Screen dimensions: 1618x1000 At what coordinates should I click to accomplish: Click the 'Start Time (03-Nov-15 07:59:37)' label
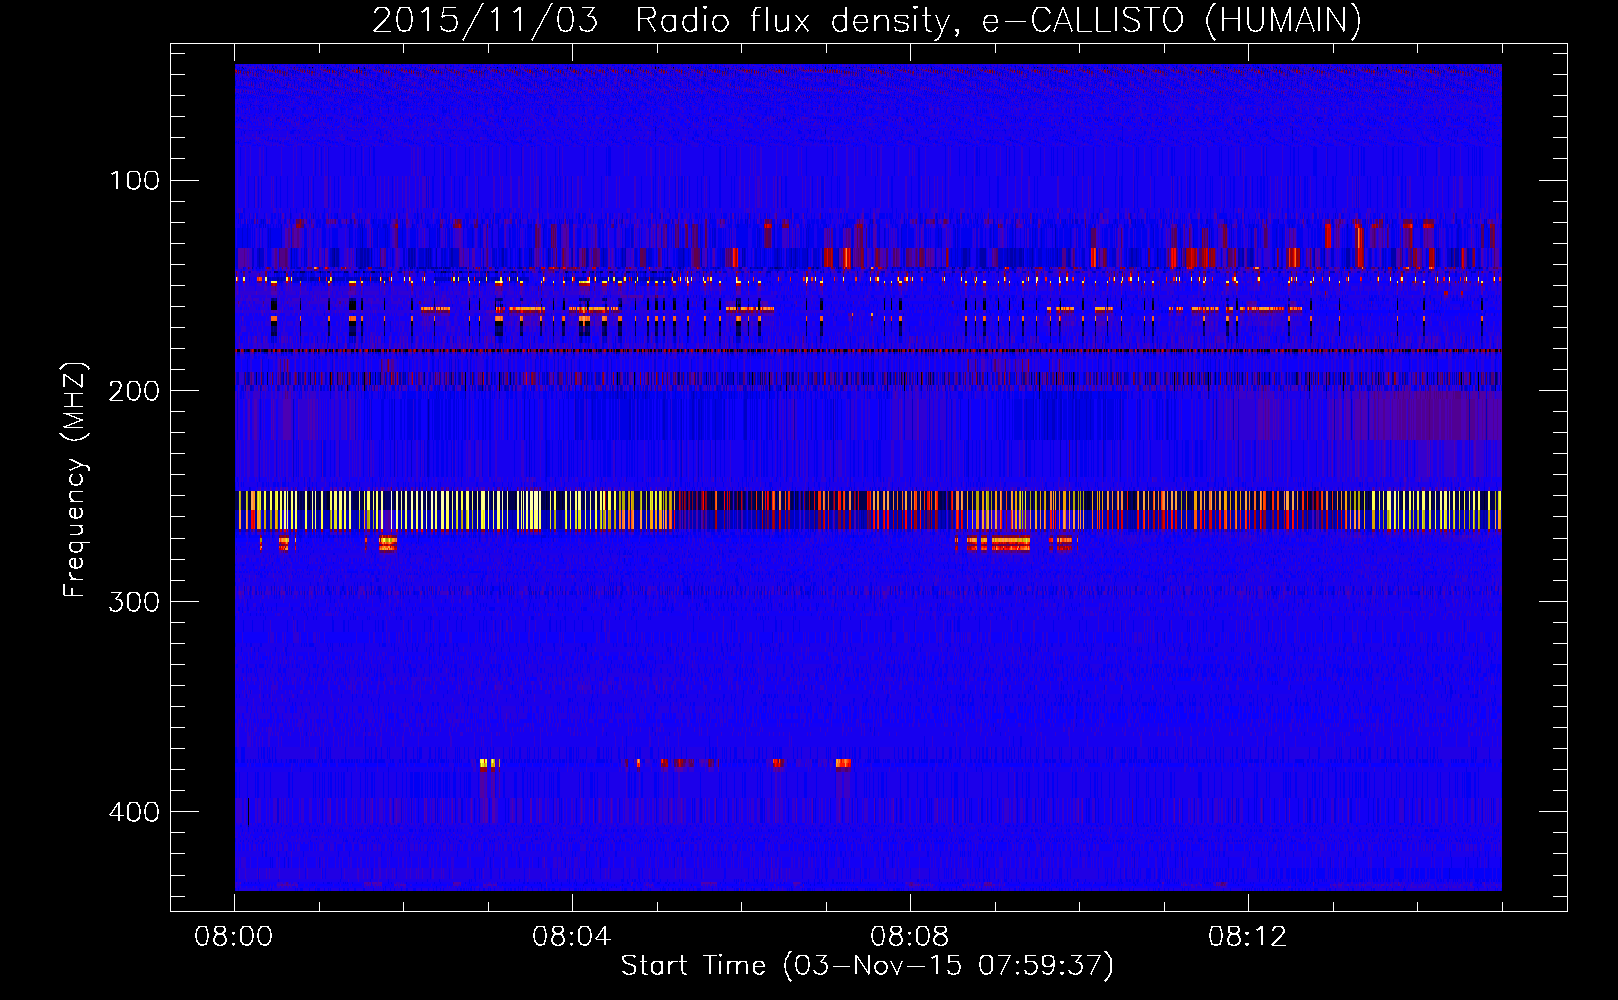(867, 966)
